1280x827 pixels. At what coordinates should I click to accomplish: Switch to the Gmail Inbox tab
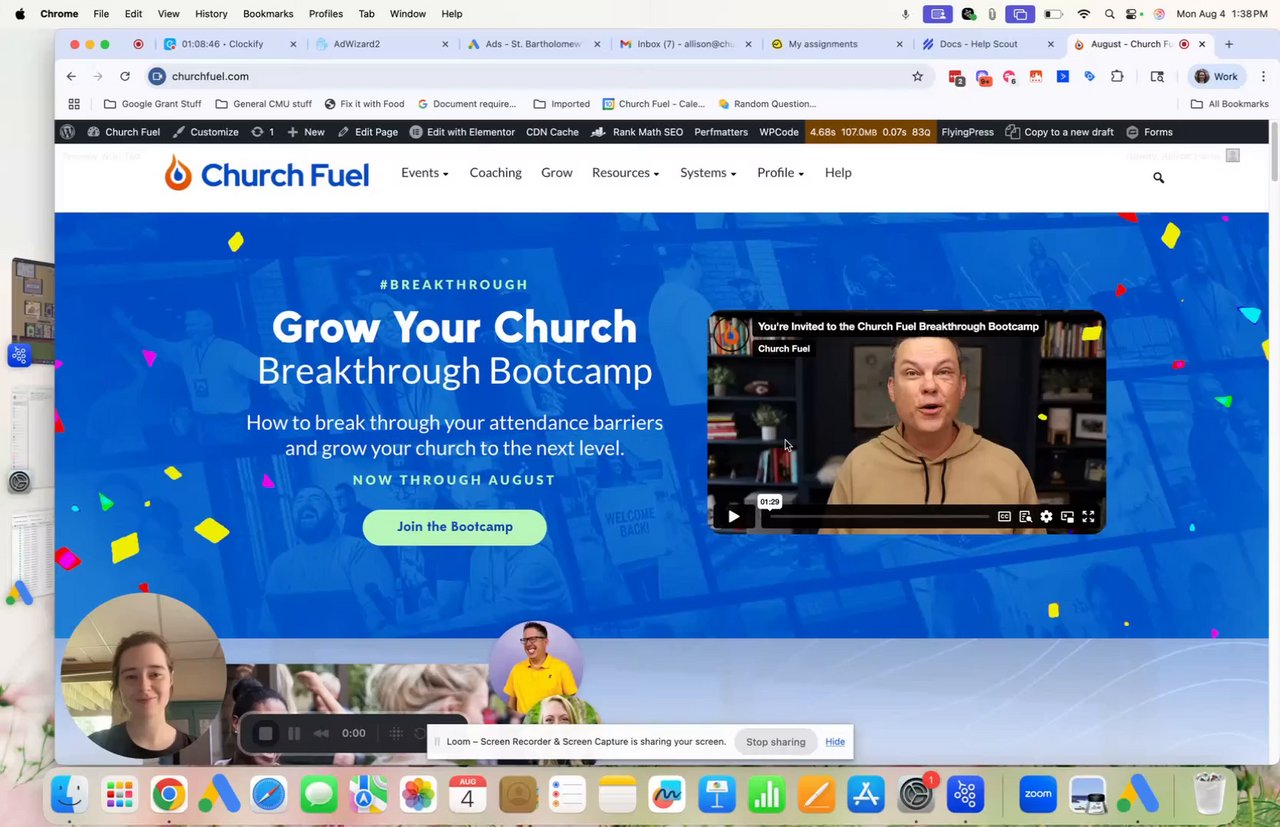coord(685,44)
